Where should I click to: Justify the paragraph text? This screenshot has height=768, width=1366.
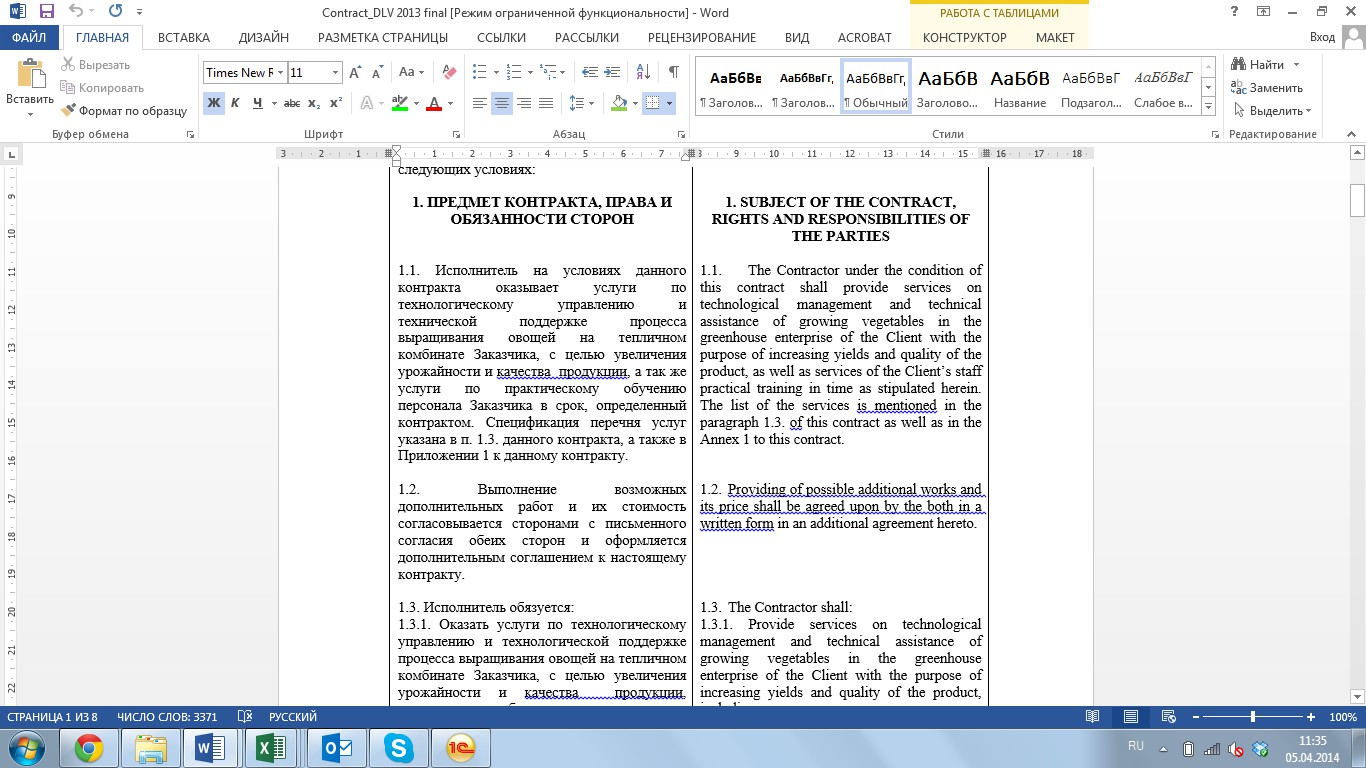pos(546,103)
